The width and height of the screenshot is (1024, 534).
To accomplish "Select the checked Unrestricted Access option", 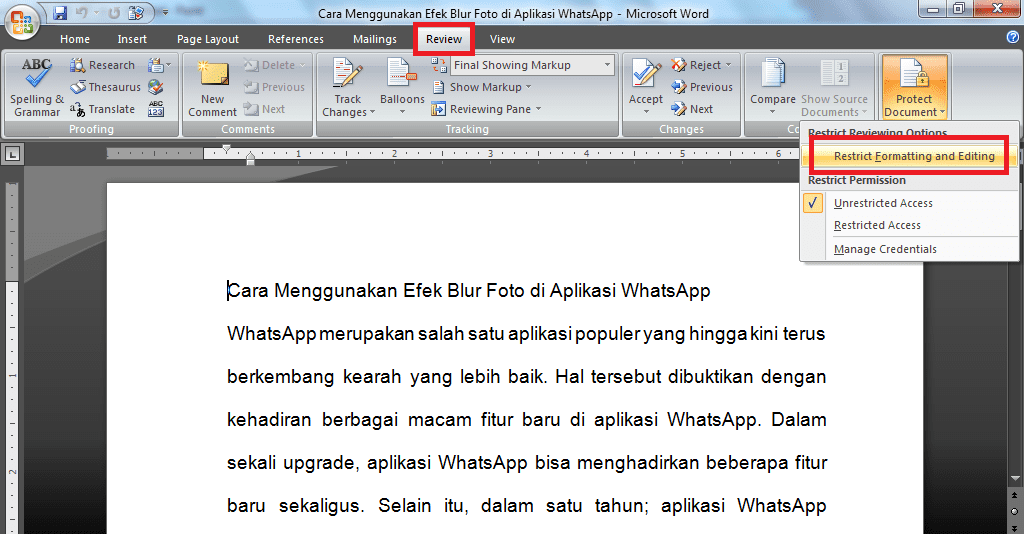I will click(x=883, y=203).
